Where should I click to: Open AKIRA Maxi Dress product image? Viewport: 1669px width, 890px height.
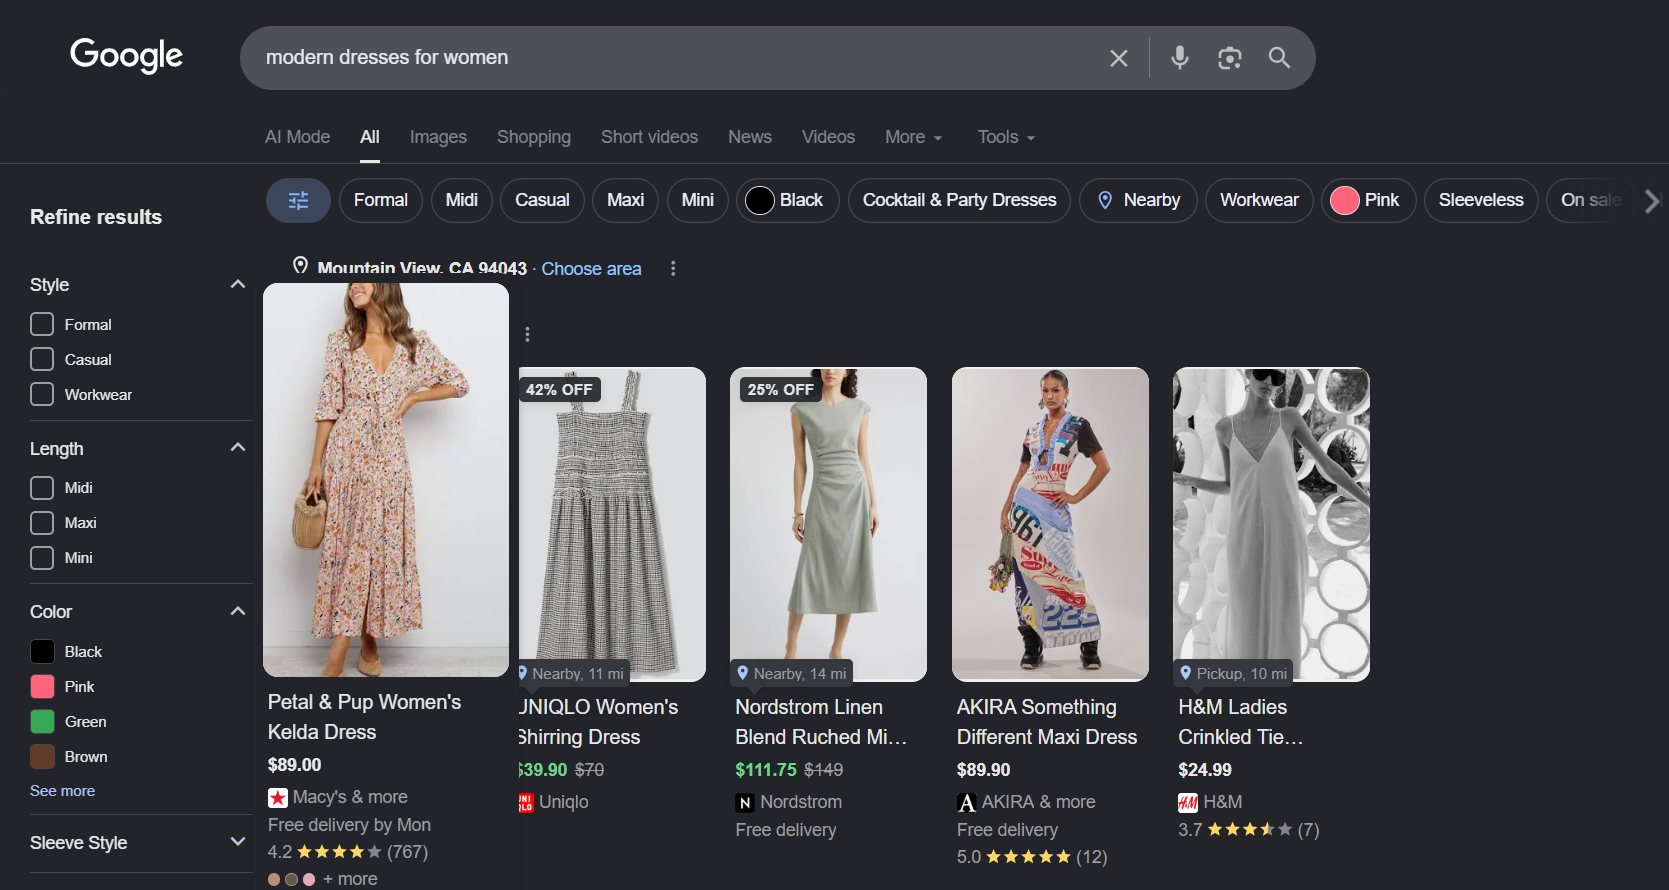[x=1050, y=524]
